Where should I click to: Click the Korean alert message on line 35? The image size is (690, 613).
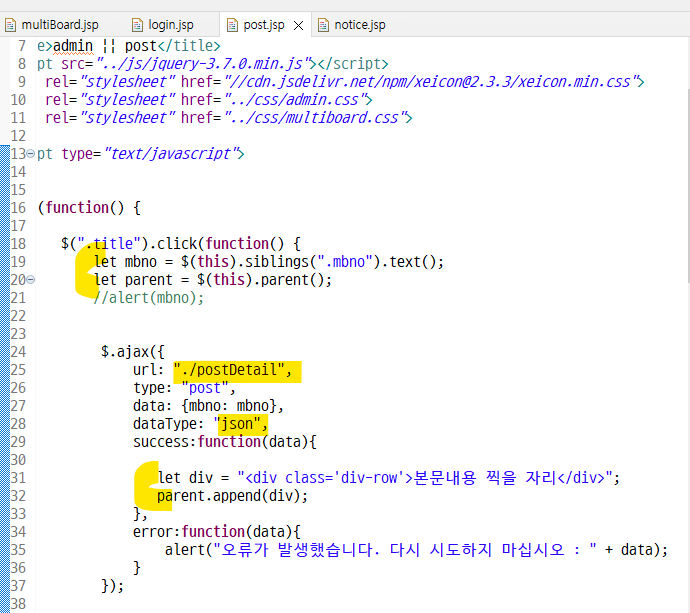coord(405,550)
